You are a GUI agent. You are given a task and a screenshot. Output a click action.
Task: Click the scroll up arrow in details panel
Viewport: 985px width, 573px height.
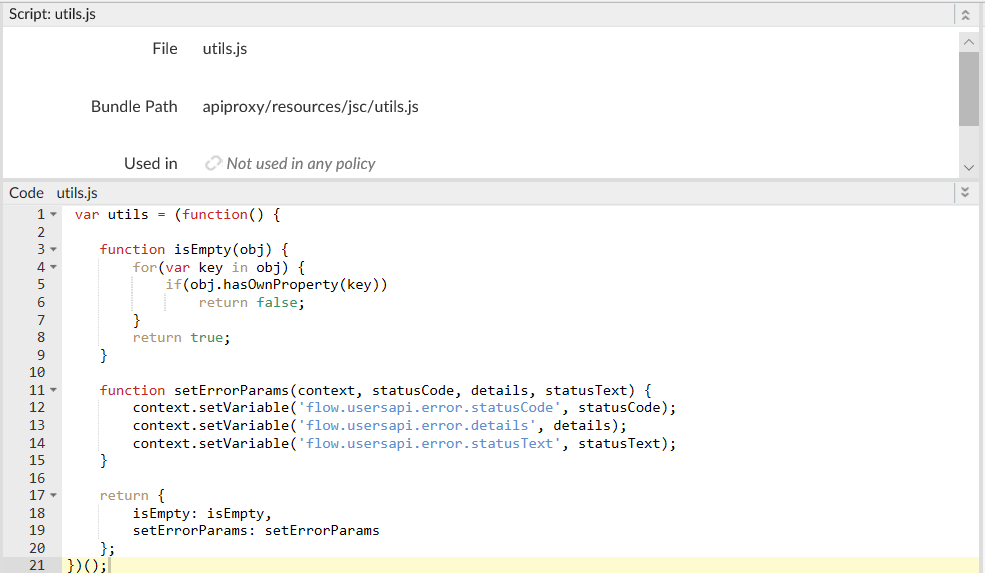(969, 42)
